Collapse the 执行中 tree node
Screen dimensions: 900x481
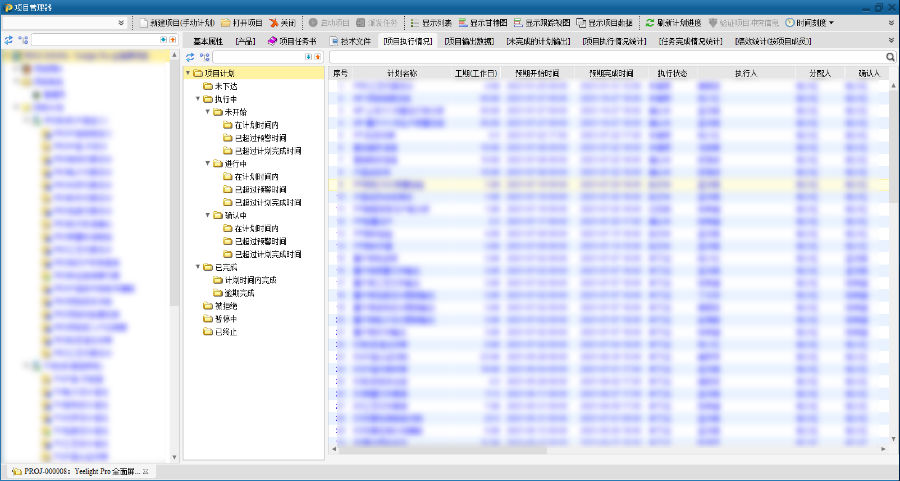[x=198, y=99]
